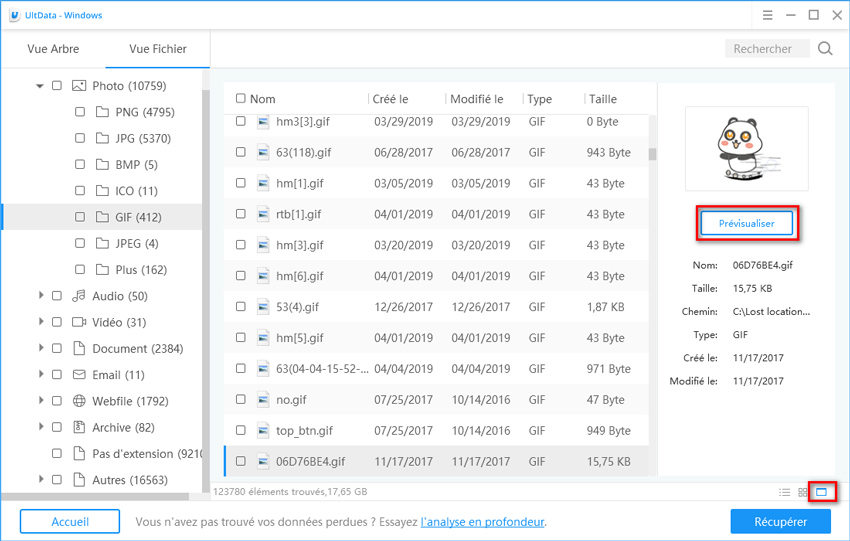Collapse the Photo category
The image size is (850, 541).
[x=40, y=86]
